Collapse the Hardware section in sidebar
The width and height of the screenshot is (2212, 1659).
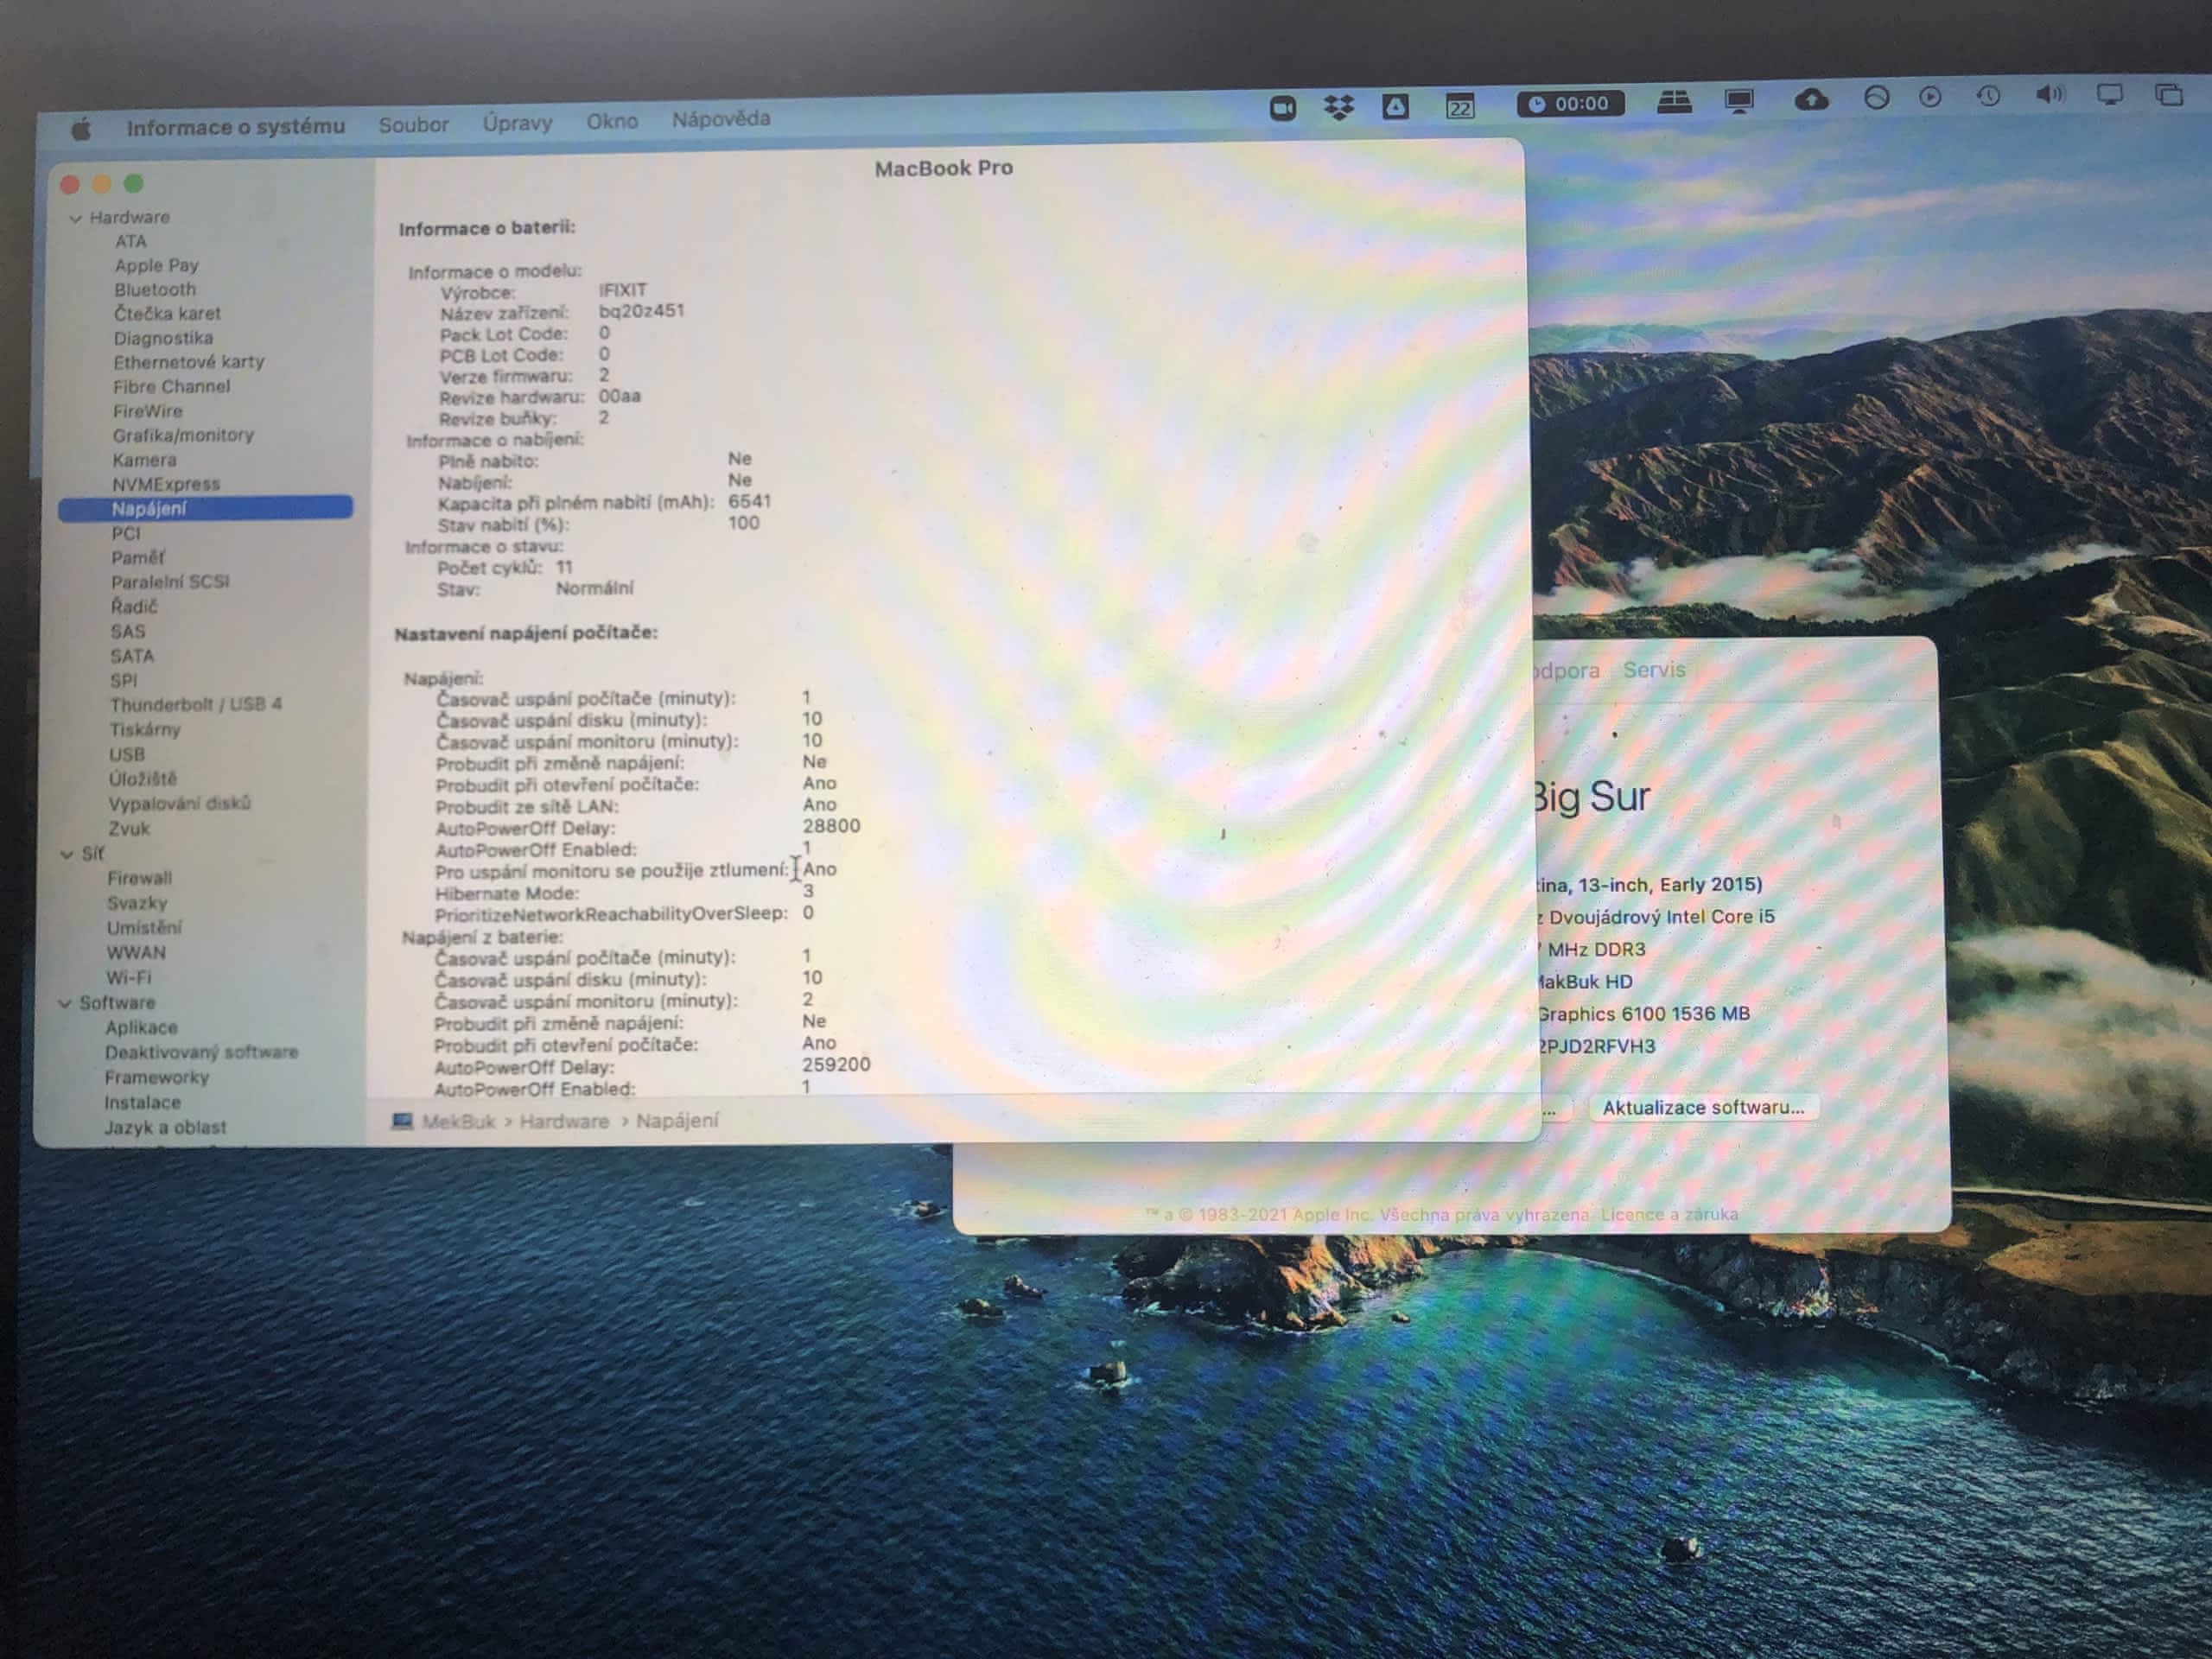(x=75, y=218)
